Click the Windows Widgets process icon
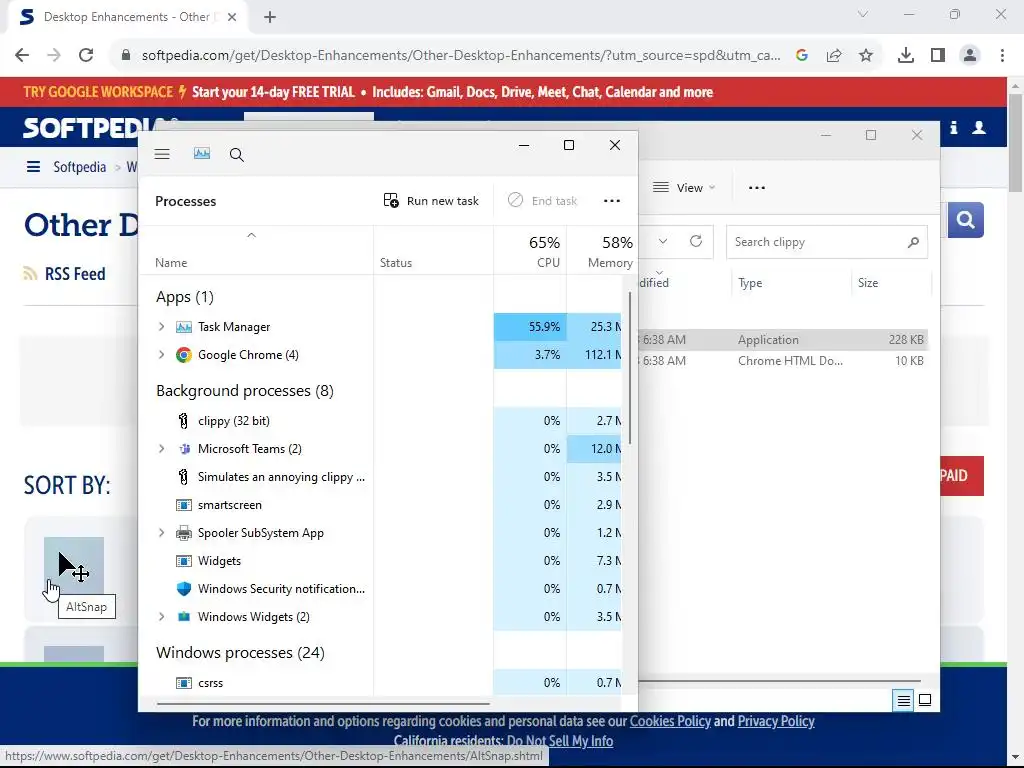 click(184, 616)
